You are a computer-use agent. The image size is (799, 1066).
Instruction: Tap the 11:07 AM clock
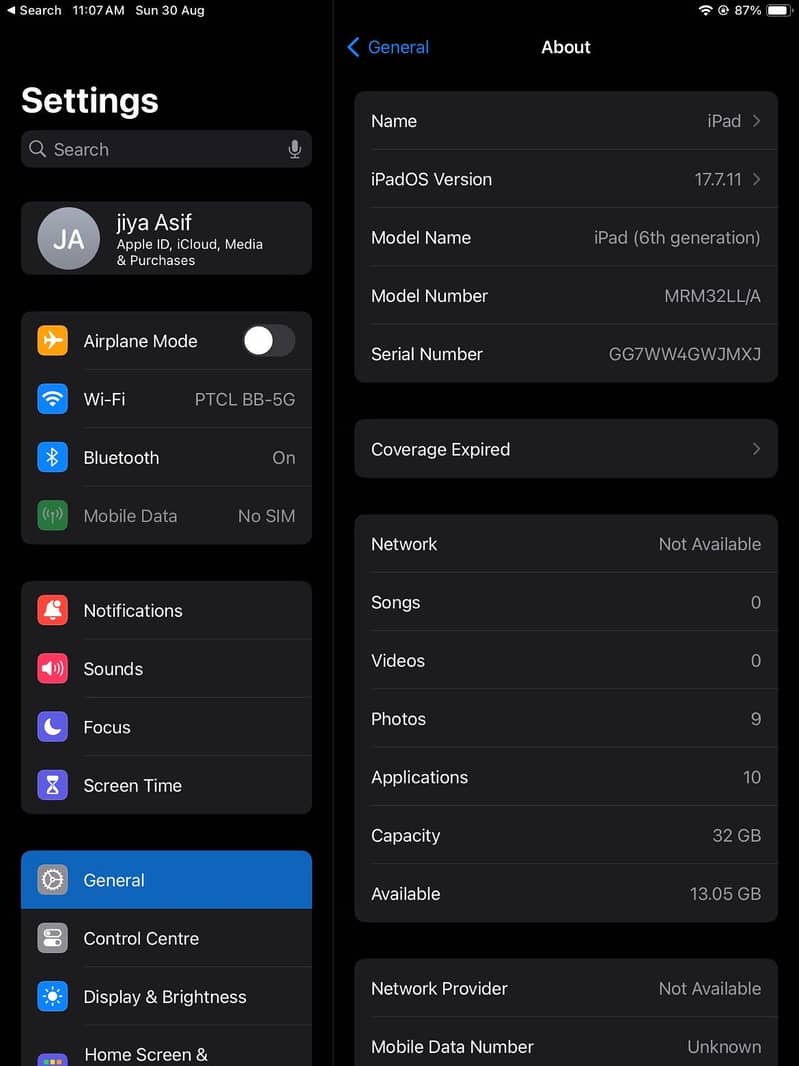pos(98,10)
